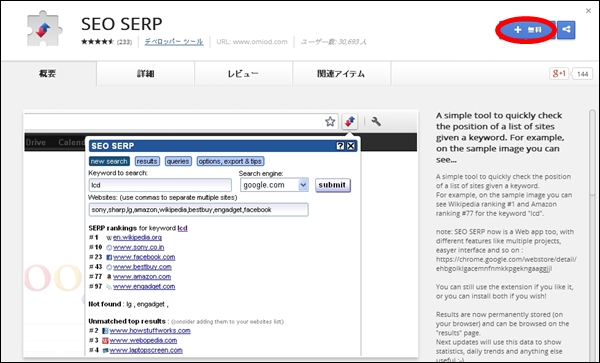Open the レビュー tab
Viewport: 600px width, 363px height.
tap(243, 73)
